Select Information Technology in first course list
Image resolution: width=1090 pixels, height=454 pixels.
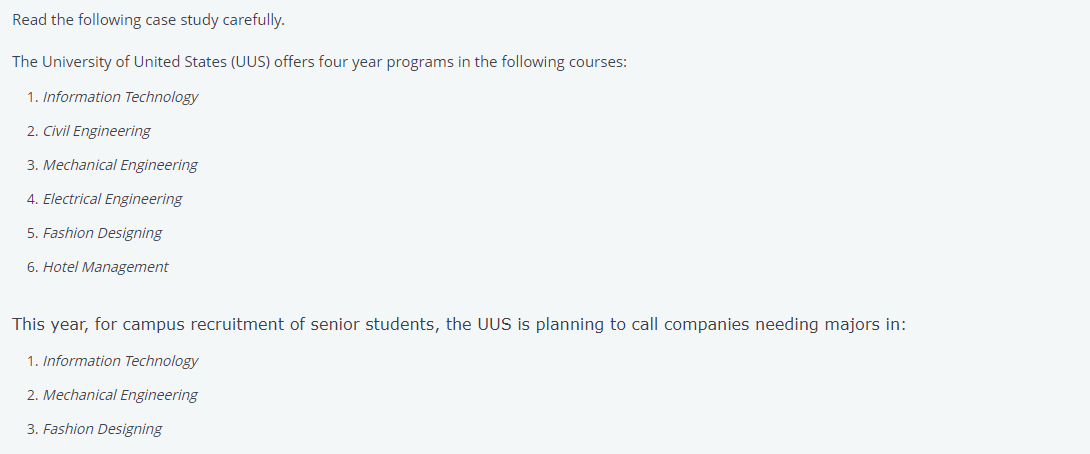120,97
